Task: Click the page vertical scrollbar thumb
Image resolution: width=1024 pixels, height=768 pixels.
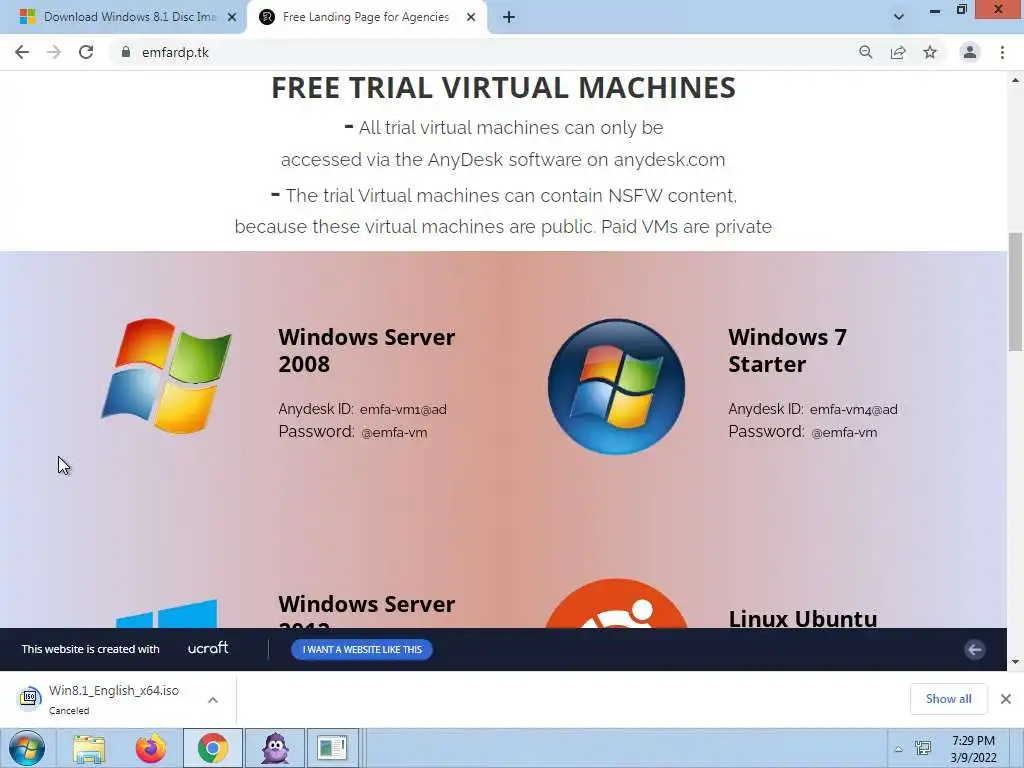Action: pos(1016,291)
